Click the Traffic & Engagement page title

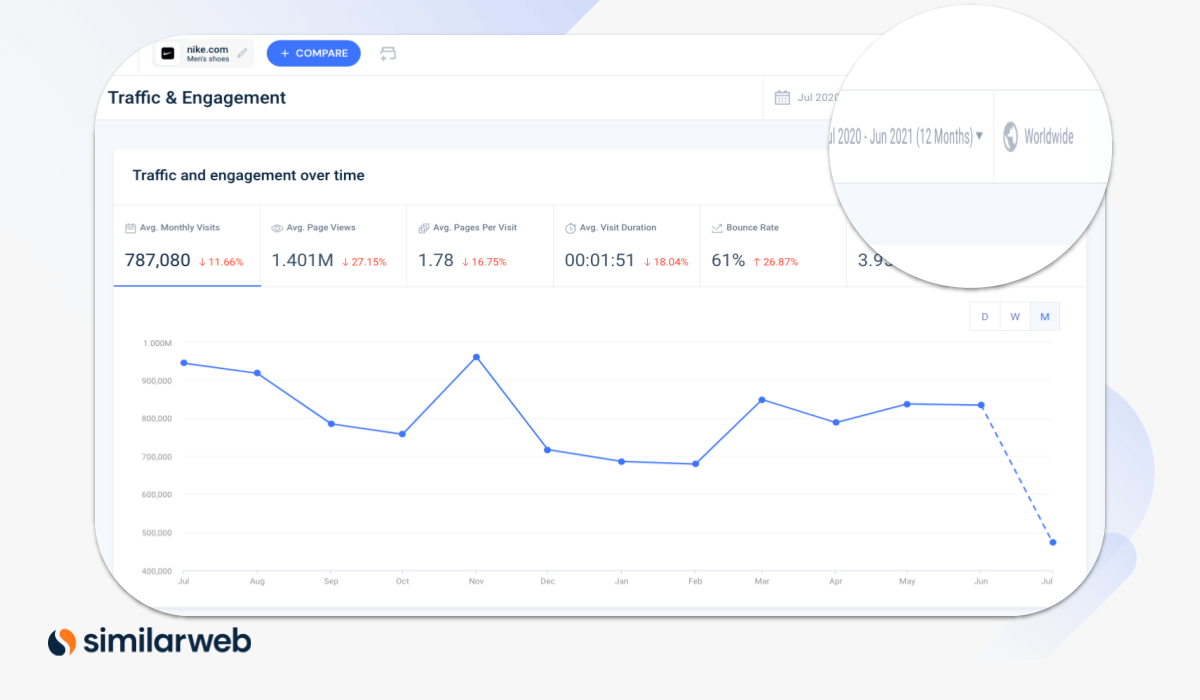point(197,98)
